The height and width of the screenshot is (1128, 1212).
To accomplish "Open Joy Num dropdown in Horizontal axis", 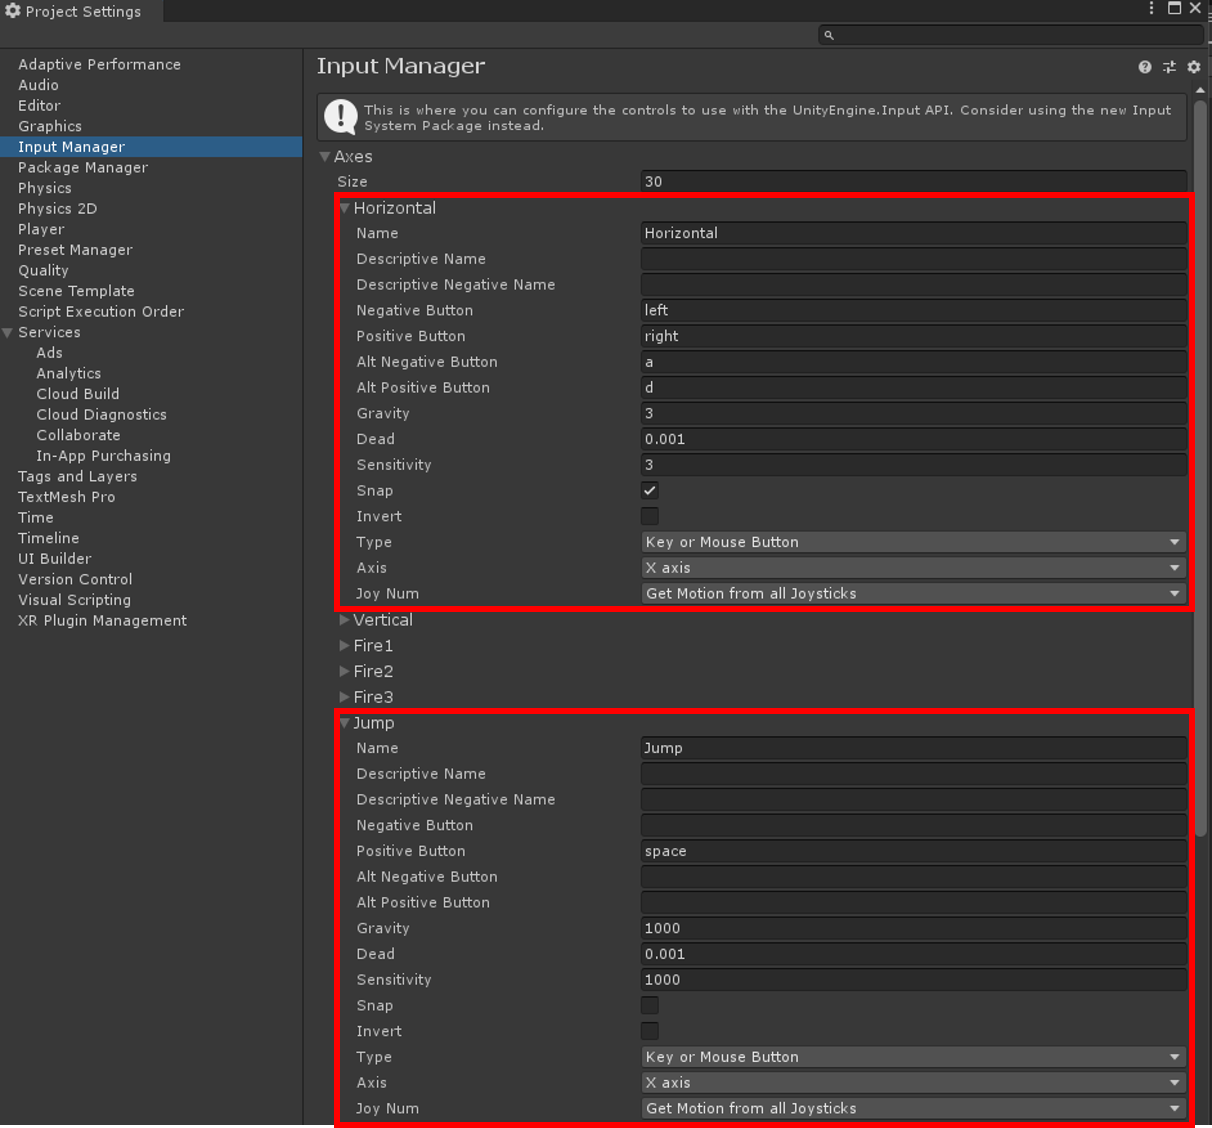I will (x=914, y=594).
